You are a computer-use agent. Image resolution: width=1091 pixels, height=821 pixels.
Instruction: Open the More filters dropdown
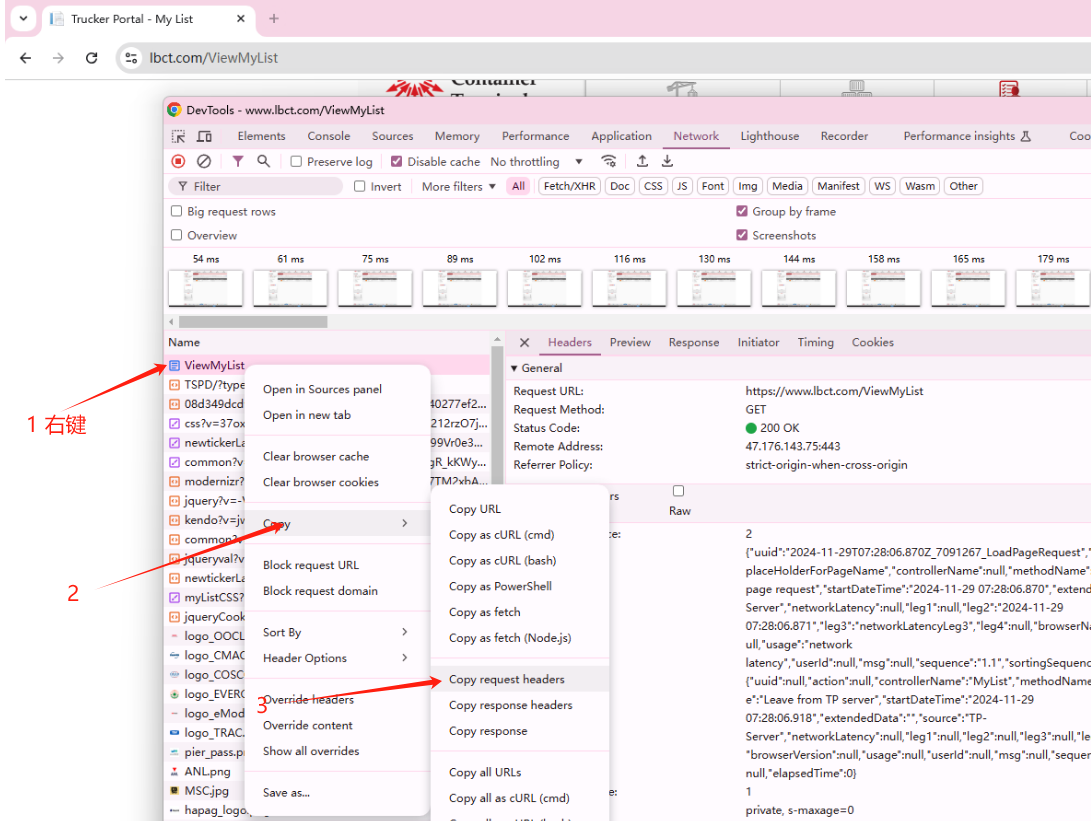(x=459, y=186)
